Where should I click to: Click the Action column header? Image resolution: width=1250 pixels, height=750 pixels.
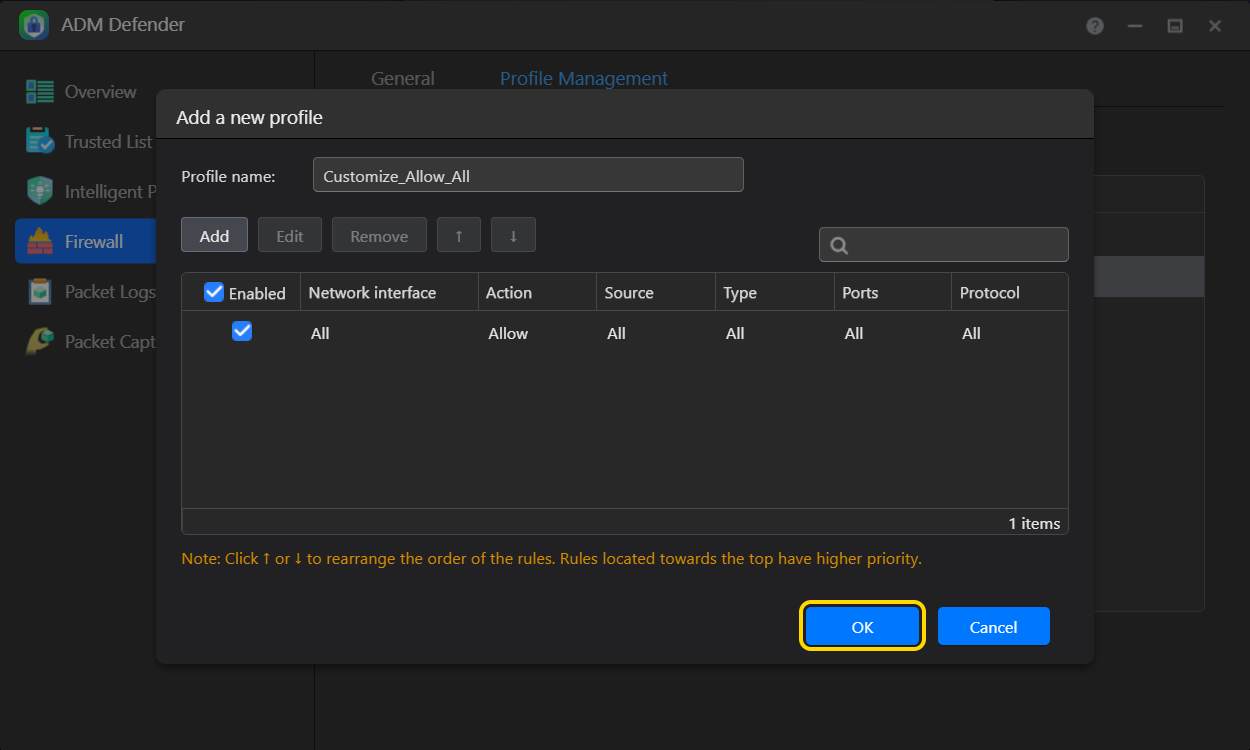[x=537, y=292]
